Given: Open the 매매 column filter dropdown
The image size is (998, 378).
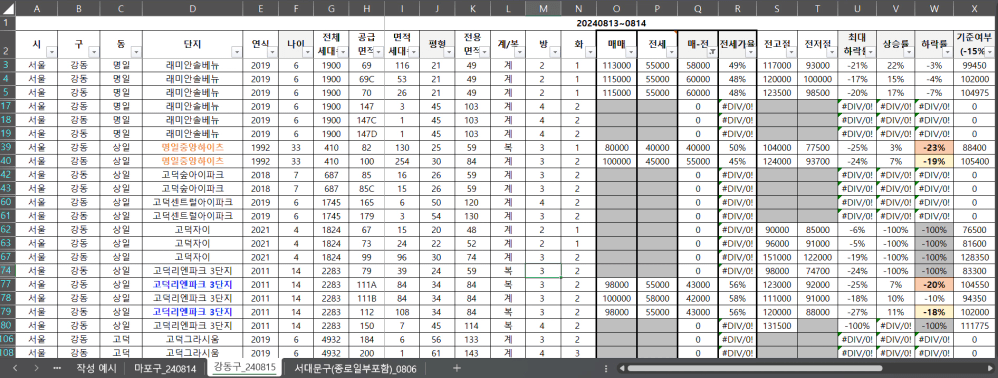Looking at the screenshot, I should pos(630,52).
